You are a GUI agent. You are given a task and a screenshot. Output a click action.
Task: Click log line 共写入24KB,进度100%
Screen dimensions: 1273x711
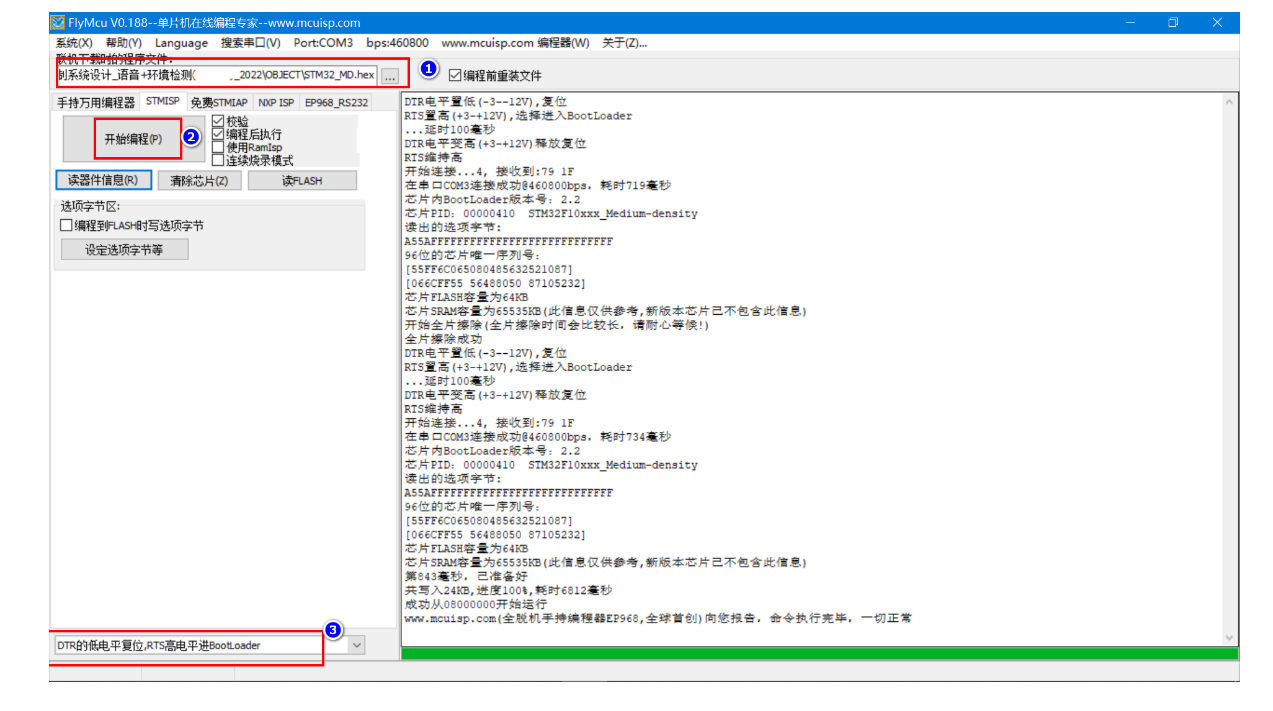508,591
